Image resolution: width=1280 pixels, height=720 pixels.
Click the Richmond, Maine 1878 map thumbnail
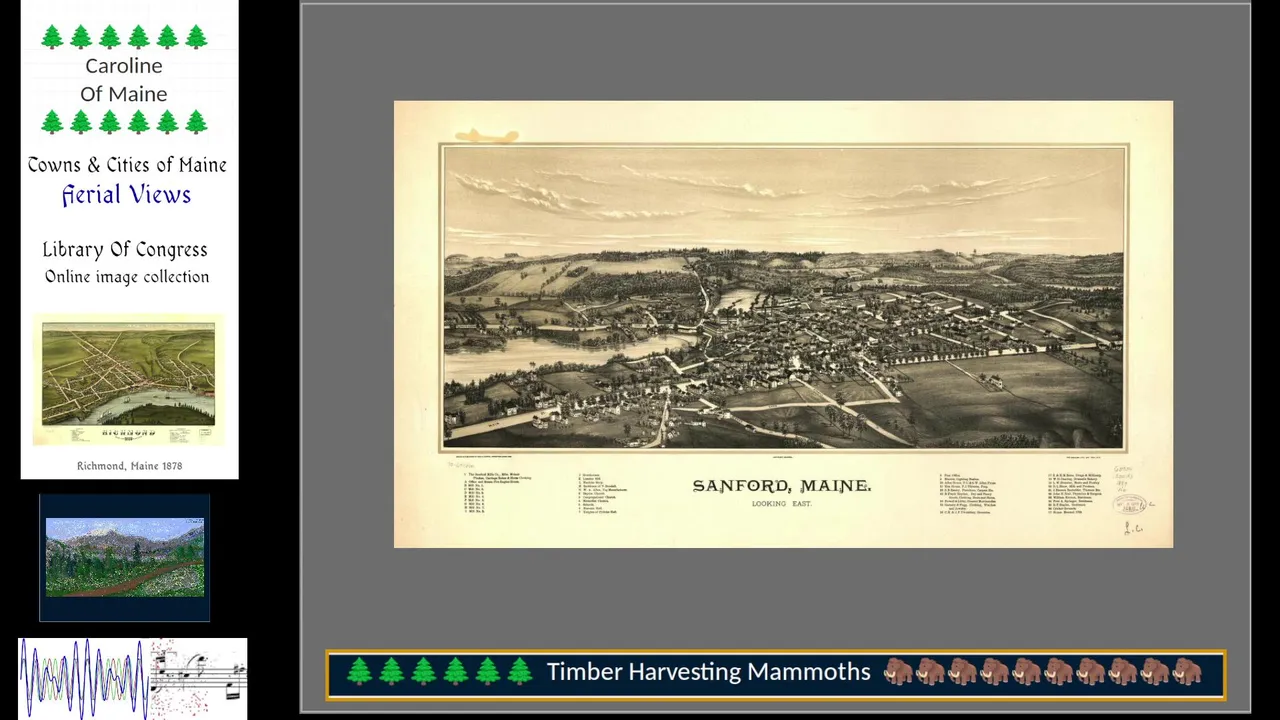[x=128, y=381]
